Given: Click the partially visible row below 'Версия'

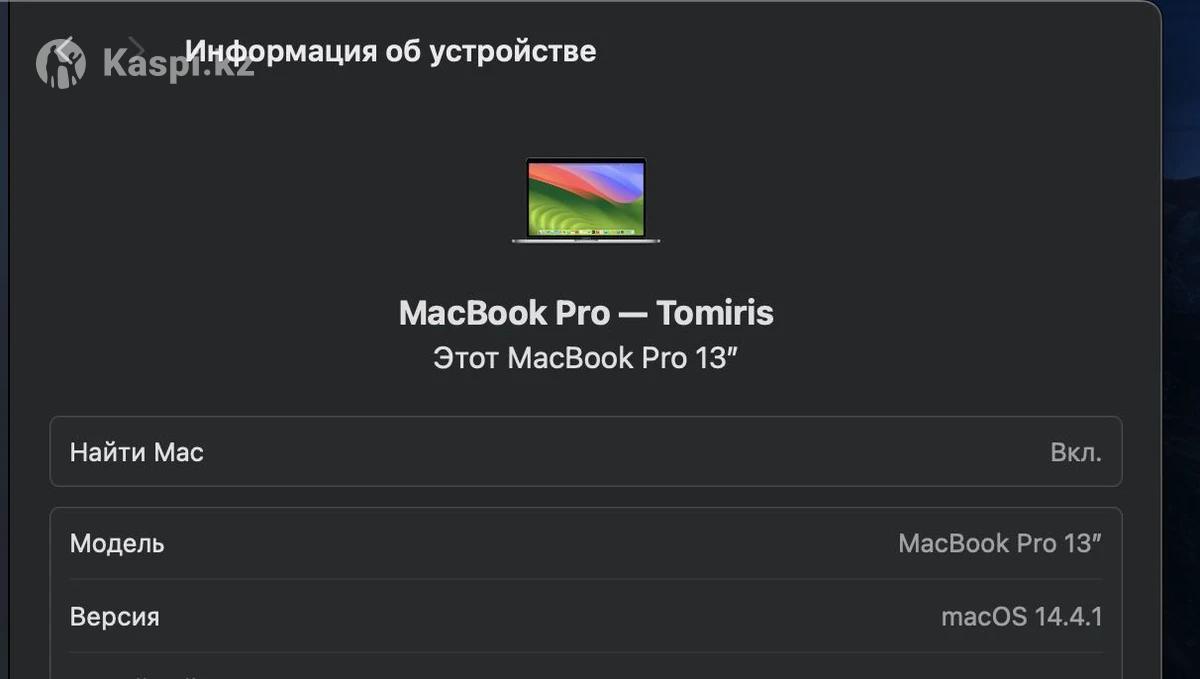Looking at the screenshot, I should click(586, 670).
